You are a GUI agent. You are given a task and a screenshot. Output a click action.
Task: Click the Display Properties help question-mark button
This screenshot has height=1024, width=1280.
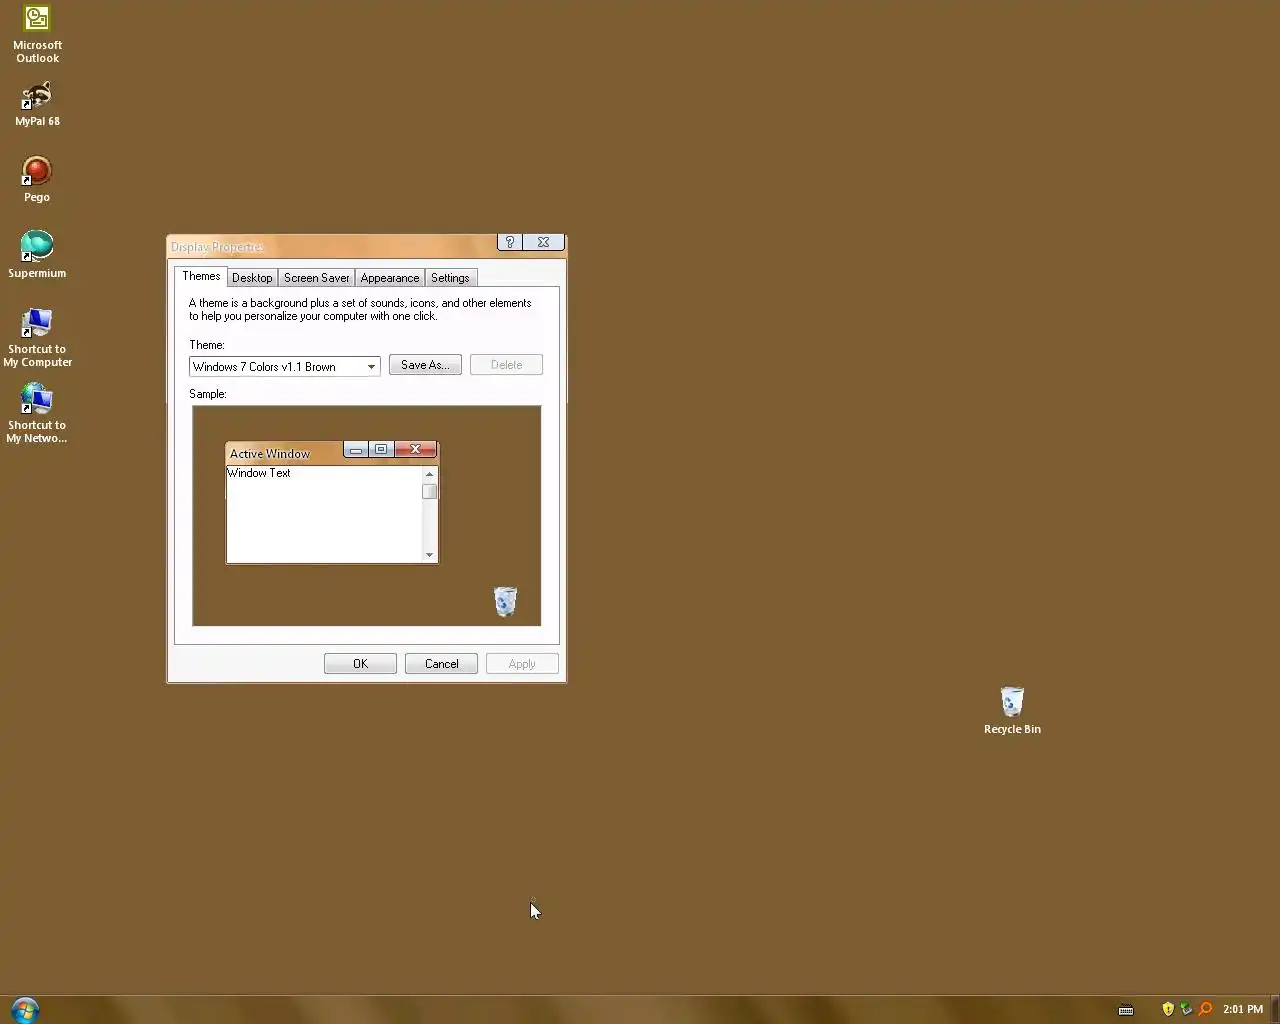point(510,242)
